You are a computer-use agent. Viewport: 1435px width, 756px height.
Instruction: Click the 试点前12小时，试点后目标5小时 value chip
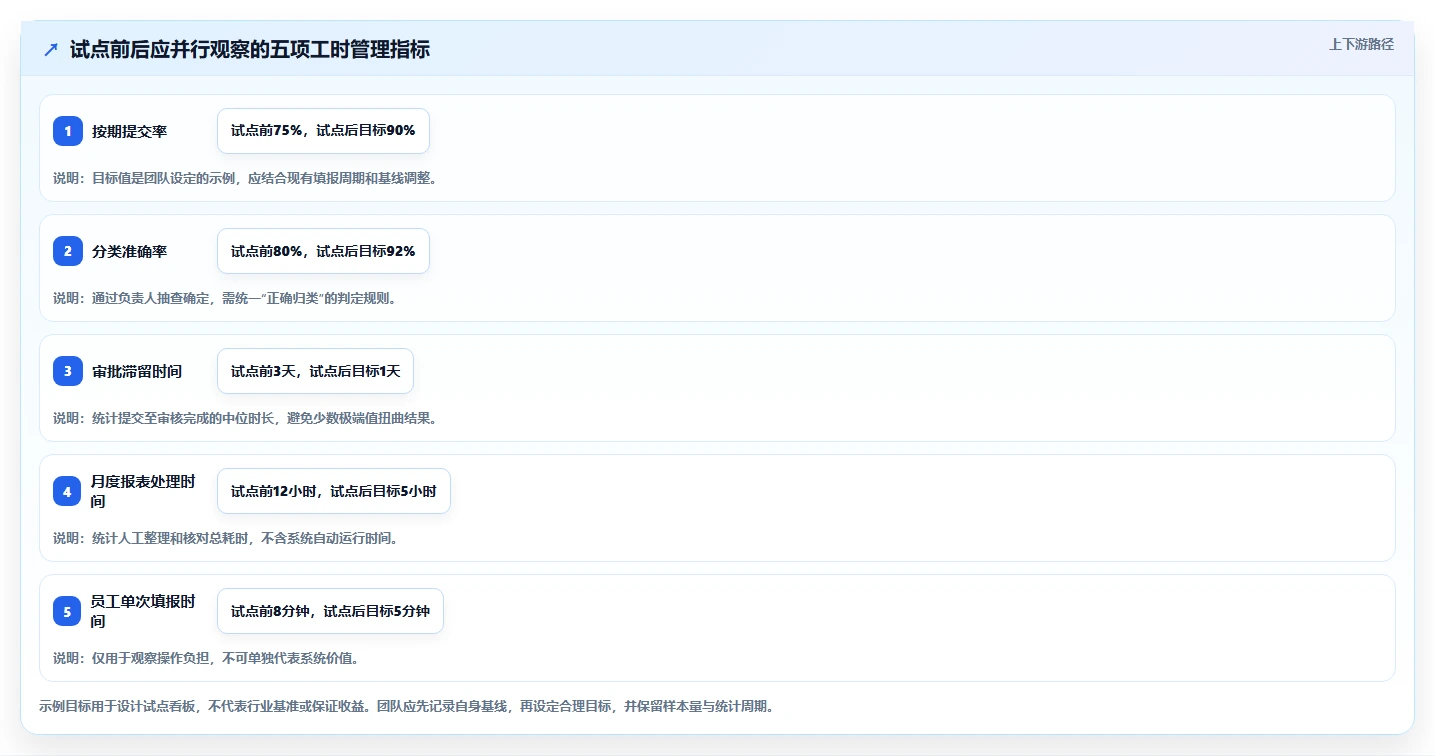(334, 491)
